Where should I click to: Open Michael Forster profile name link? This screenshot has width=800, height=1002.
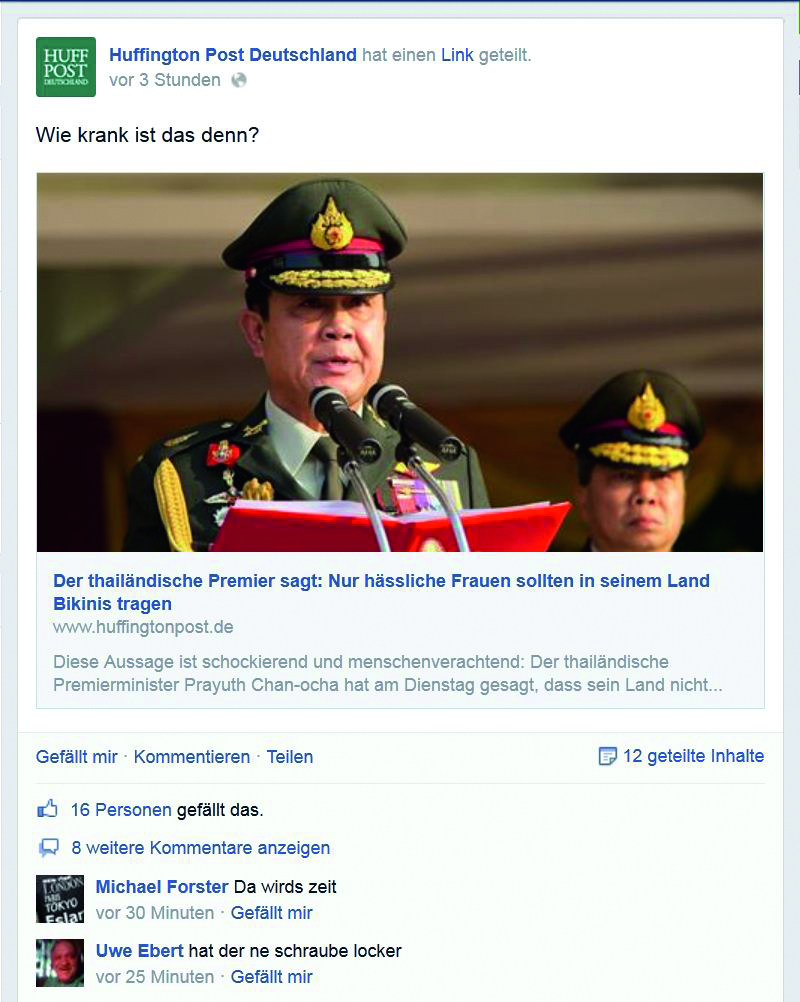(x=162, y=886)
